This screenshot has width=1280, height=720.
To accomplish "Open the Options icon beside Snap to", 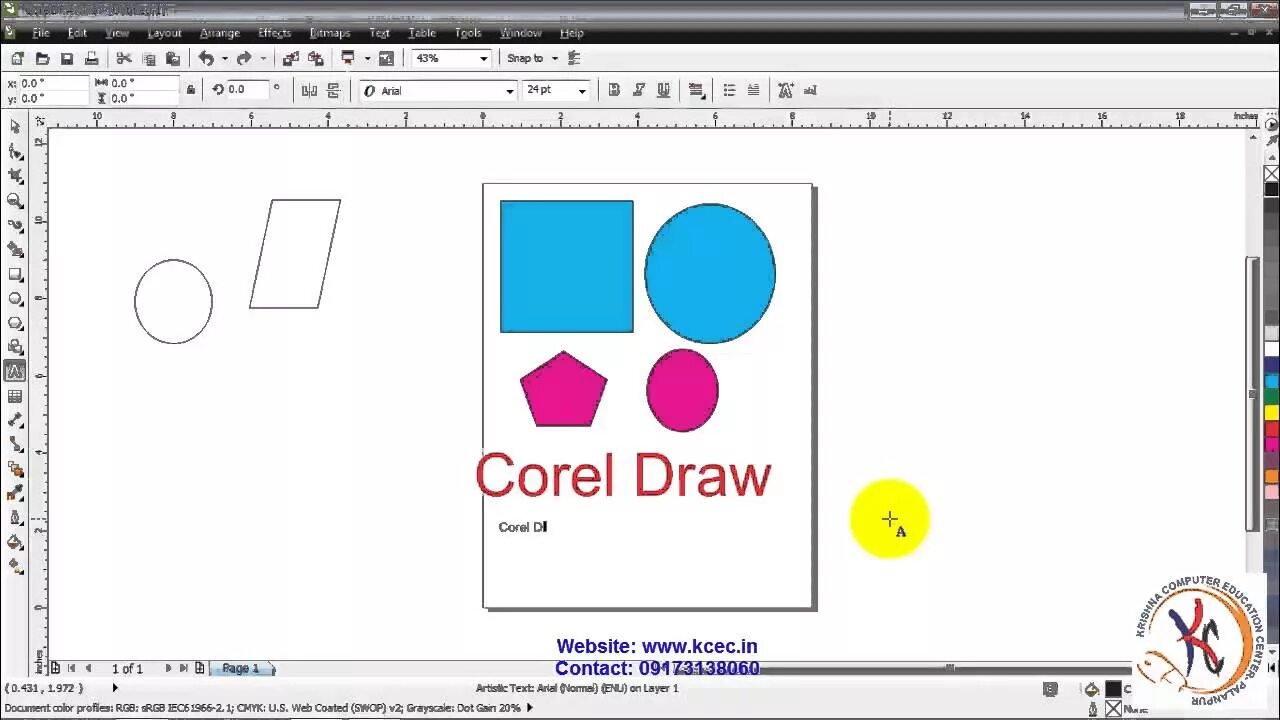I will 574,59.
